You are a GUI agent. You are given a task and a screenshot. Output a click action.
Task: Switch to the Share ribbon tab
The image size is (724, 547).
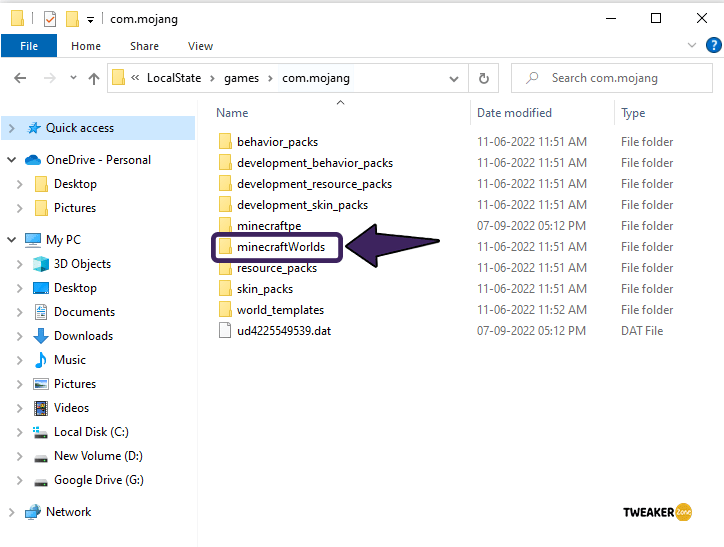[x=145, y=46]
